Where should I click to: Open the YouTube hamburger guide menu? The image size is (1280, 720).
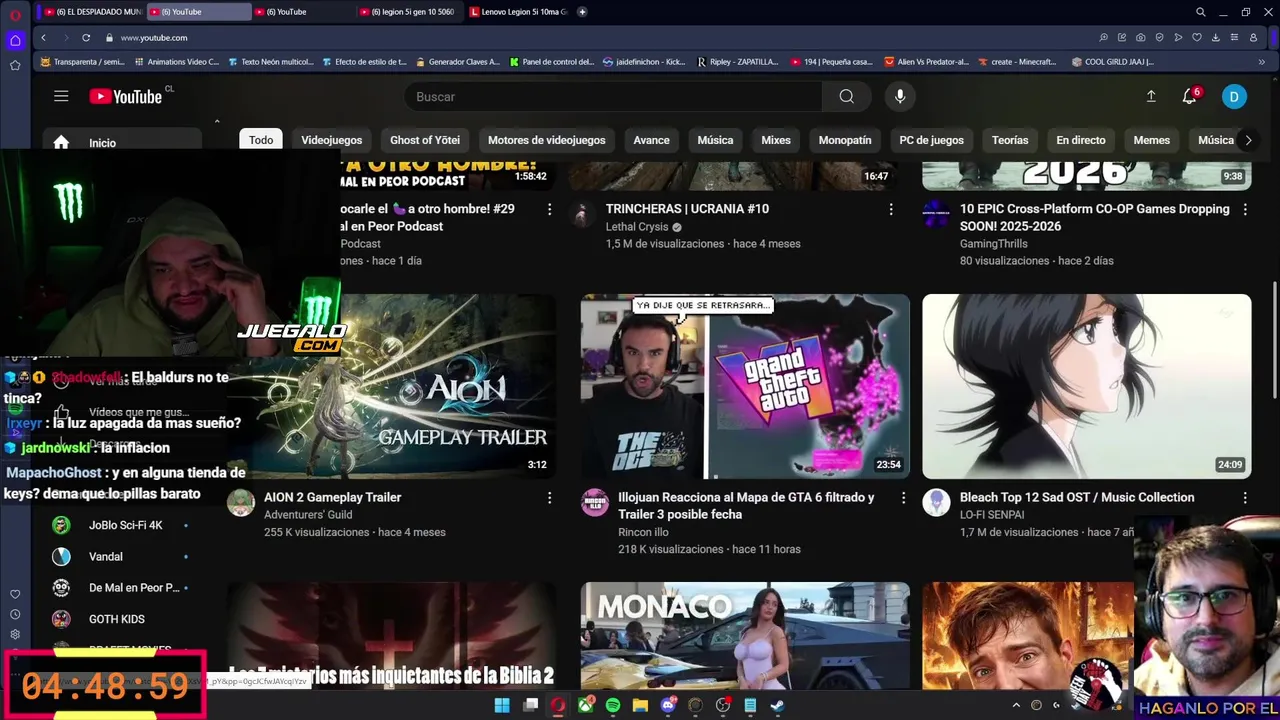(x=61, y=96)
